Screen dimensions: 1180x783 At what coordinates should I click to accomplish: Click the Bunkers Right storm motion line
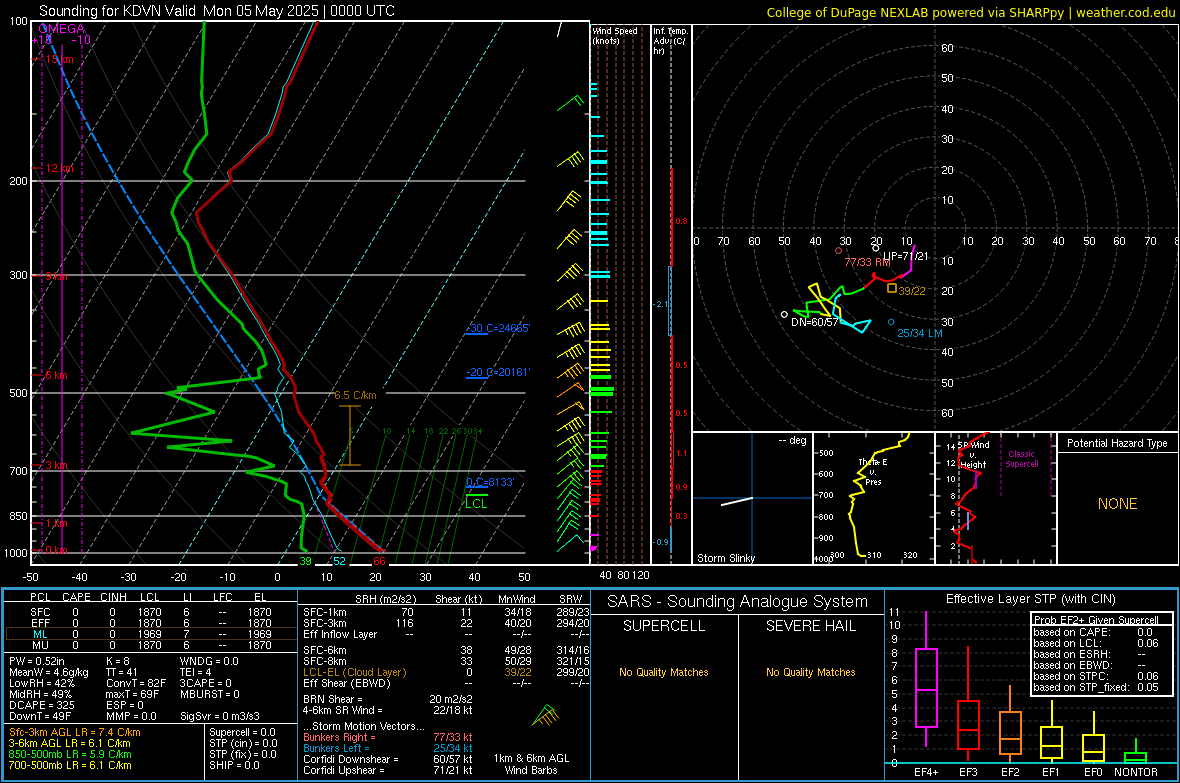pyautogui.click(x=388, y=737)
